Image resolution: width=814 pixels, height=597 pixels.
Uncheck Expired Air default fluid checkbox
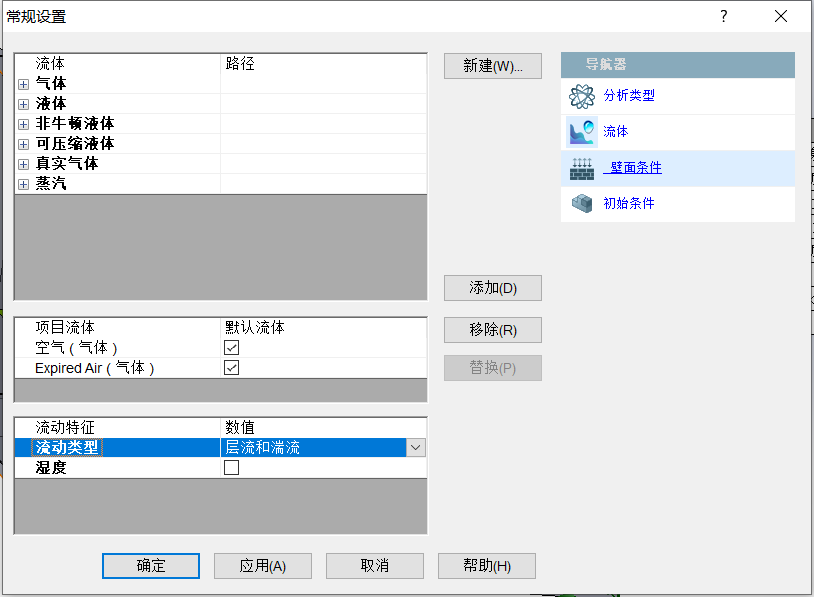(x=231, y=367)
